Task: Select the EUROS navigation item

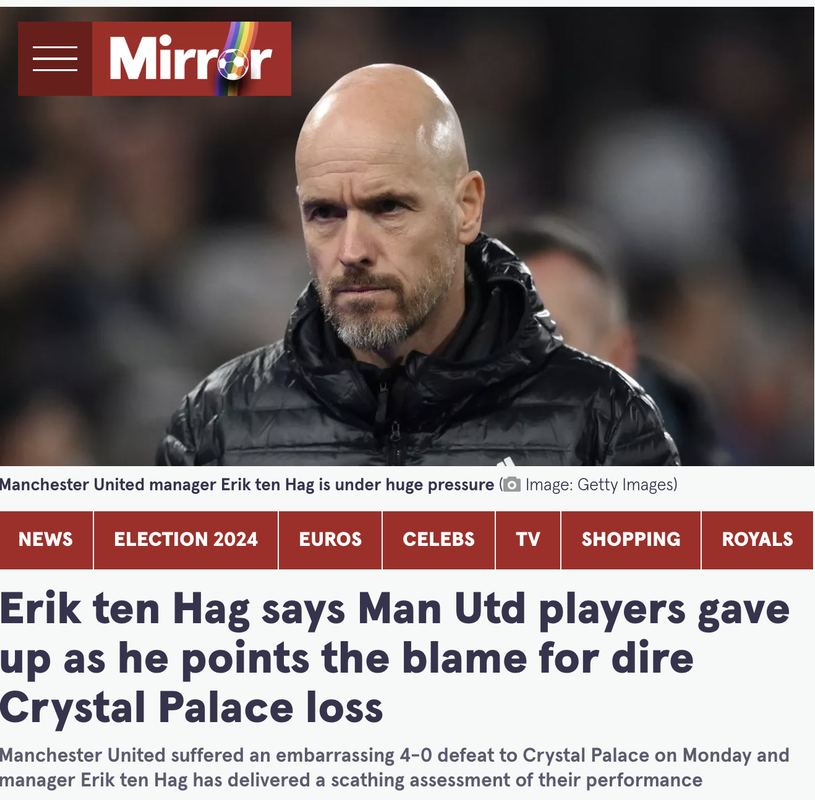Action: 330,540
